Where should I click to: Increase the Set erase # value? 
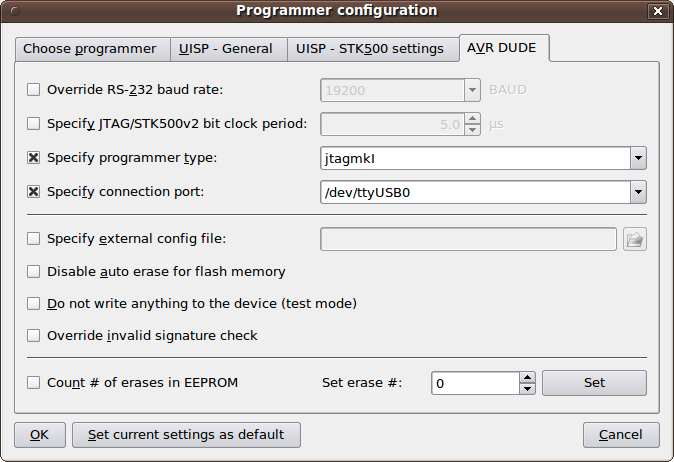point(528,377)
